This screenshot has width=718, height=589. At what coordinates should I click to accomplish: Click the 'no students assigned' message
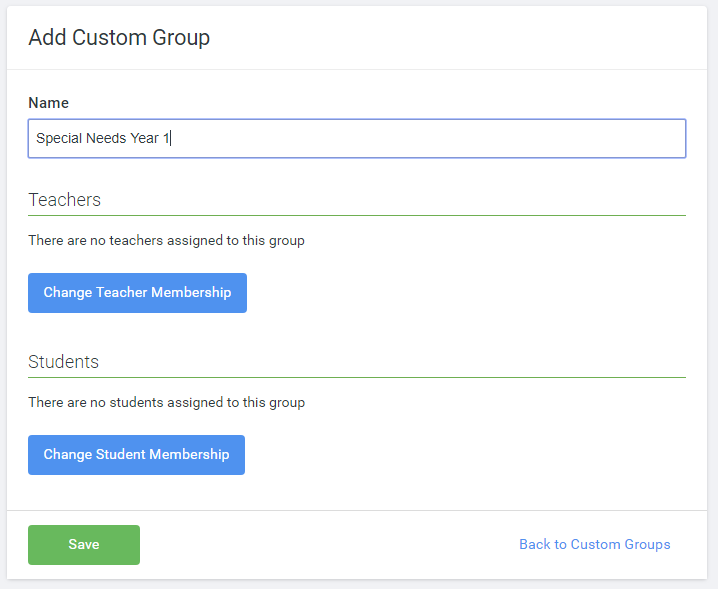[x=166, y=403]
